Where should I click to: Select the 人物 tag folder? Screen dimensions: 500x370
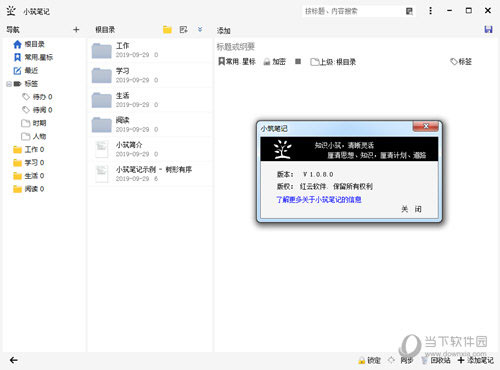pyautogui.click(x=34, y=136)
